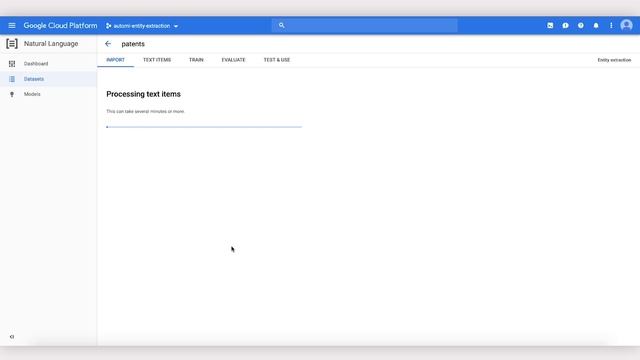Focus the top search bar
The height and width of the screenshot is (360, 640).
coord(364,25)
